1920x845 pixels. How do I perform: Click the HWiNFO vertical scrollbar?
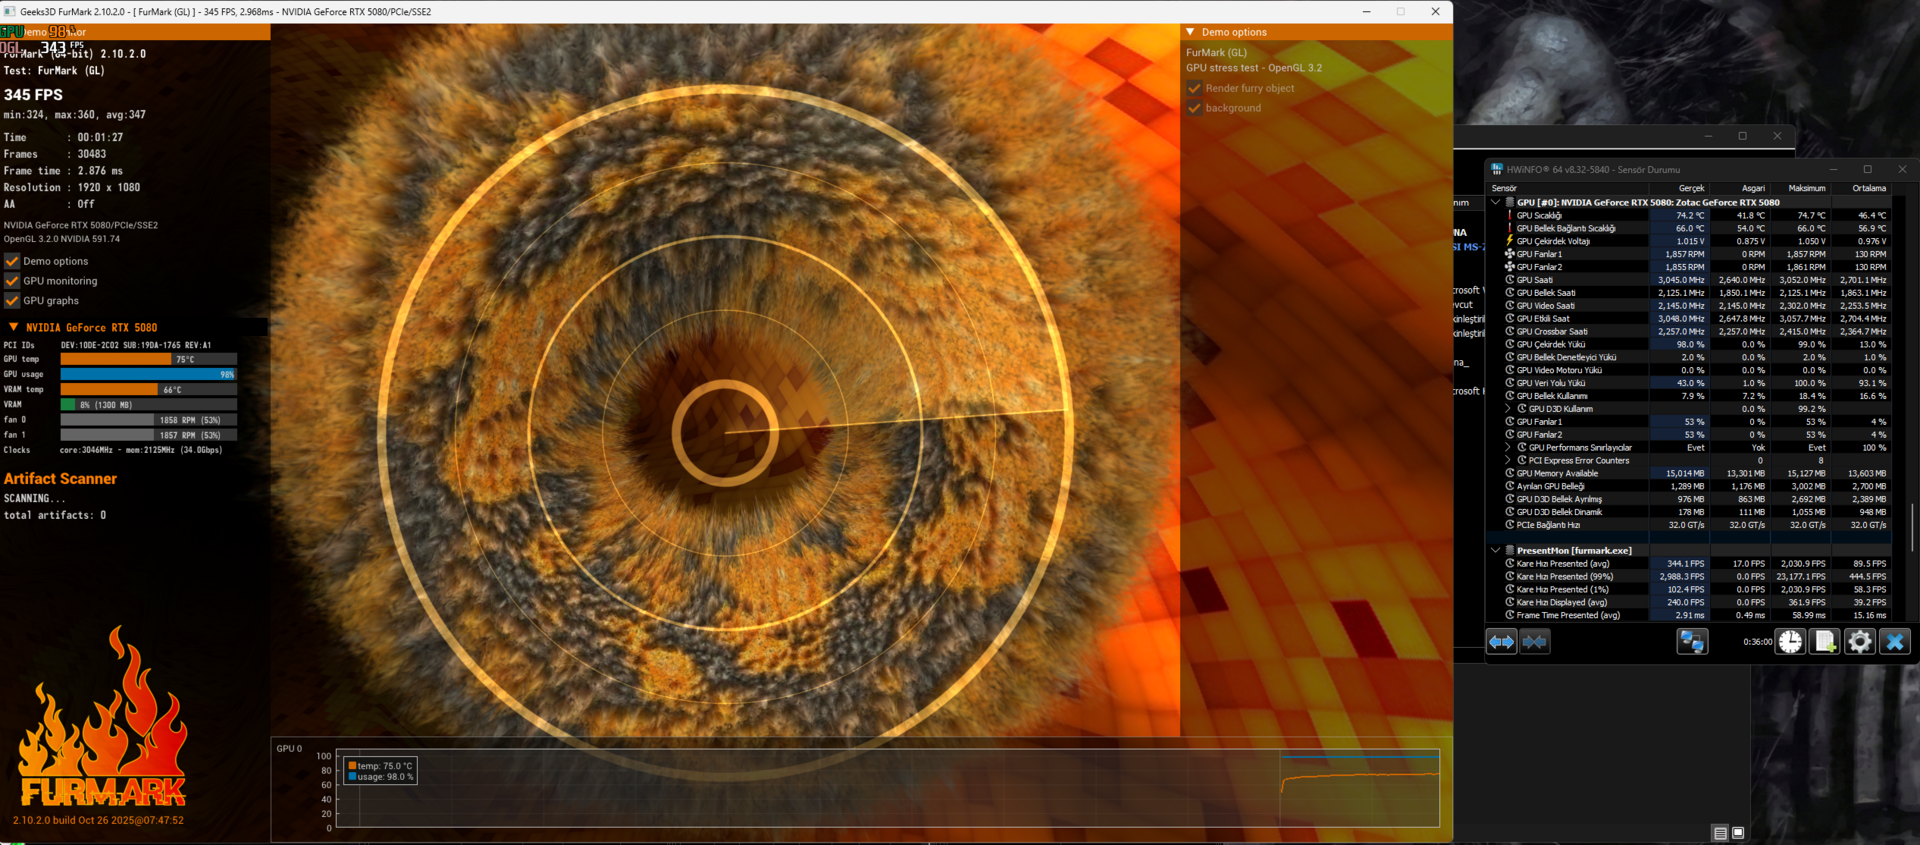click(1912, 527)
